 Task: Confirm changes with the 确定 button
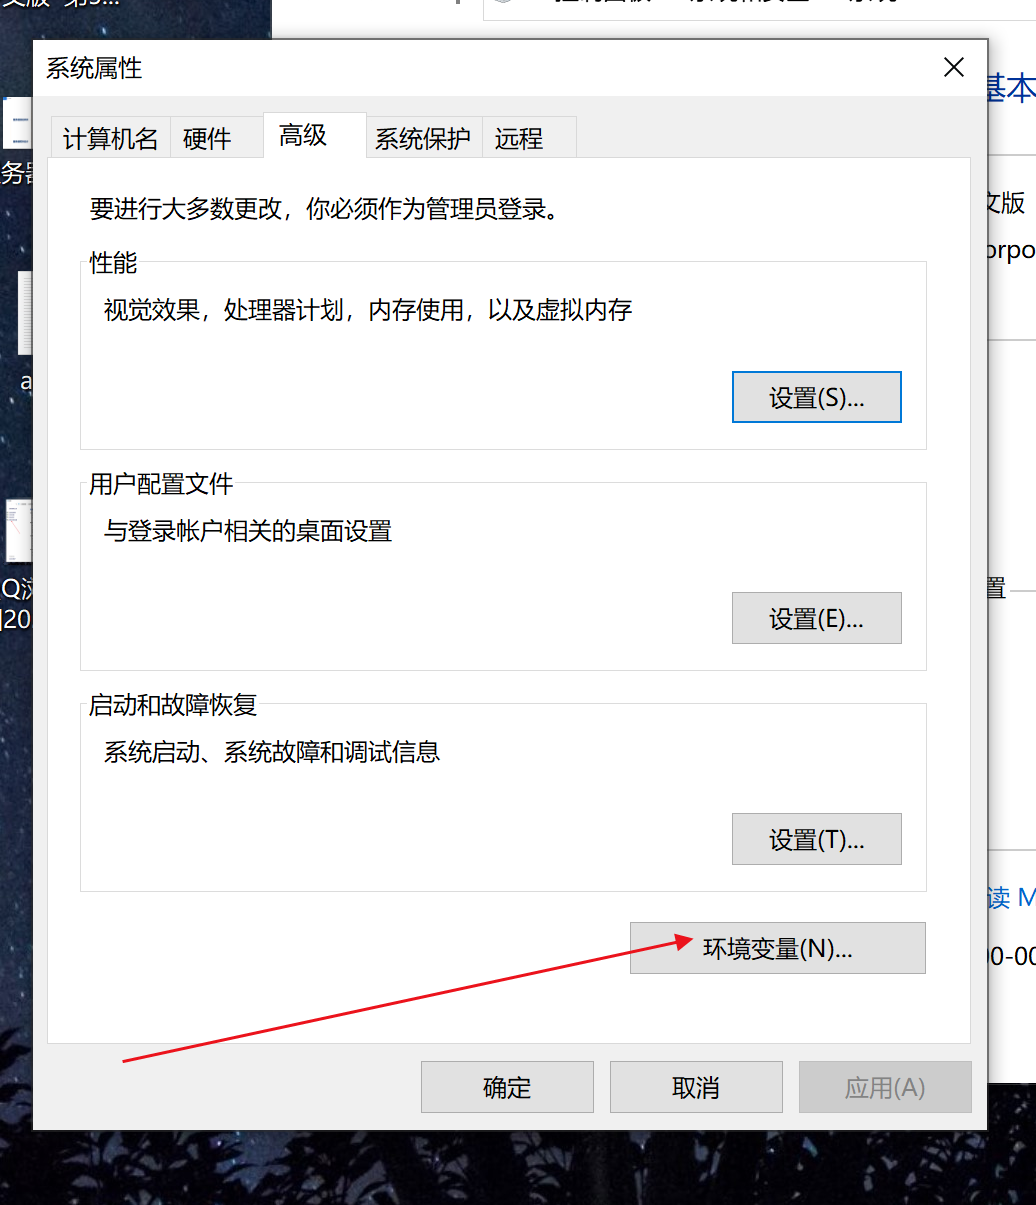pyautogui.click(x=506, y=1087)
